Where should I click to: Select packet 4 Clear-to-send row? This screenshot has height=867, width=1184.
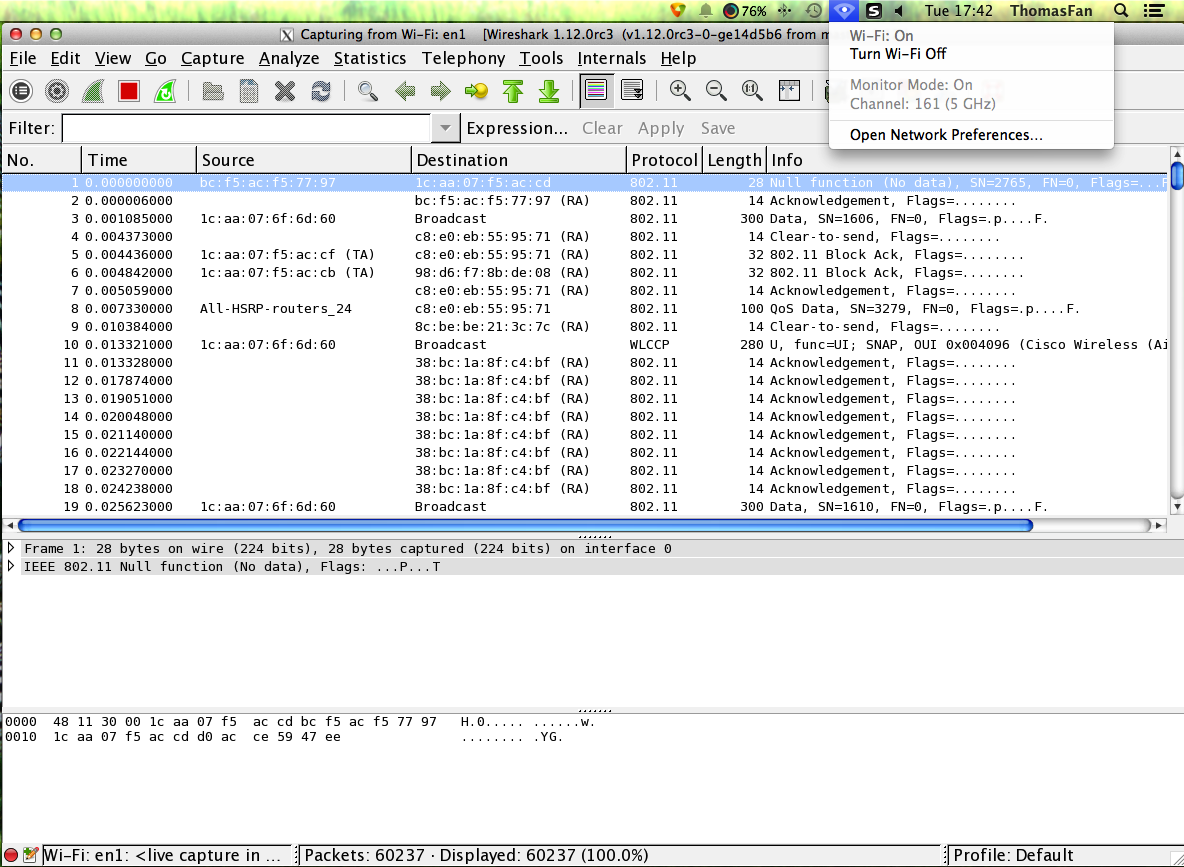click(585, 236)
